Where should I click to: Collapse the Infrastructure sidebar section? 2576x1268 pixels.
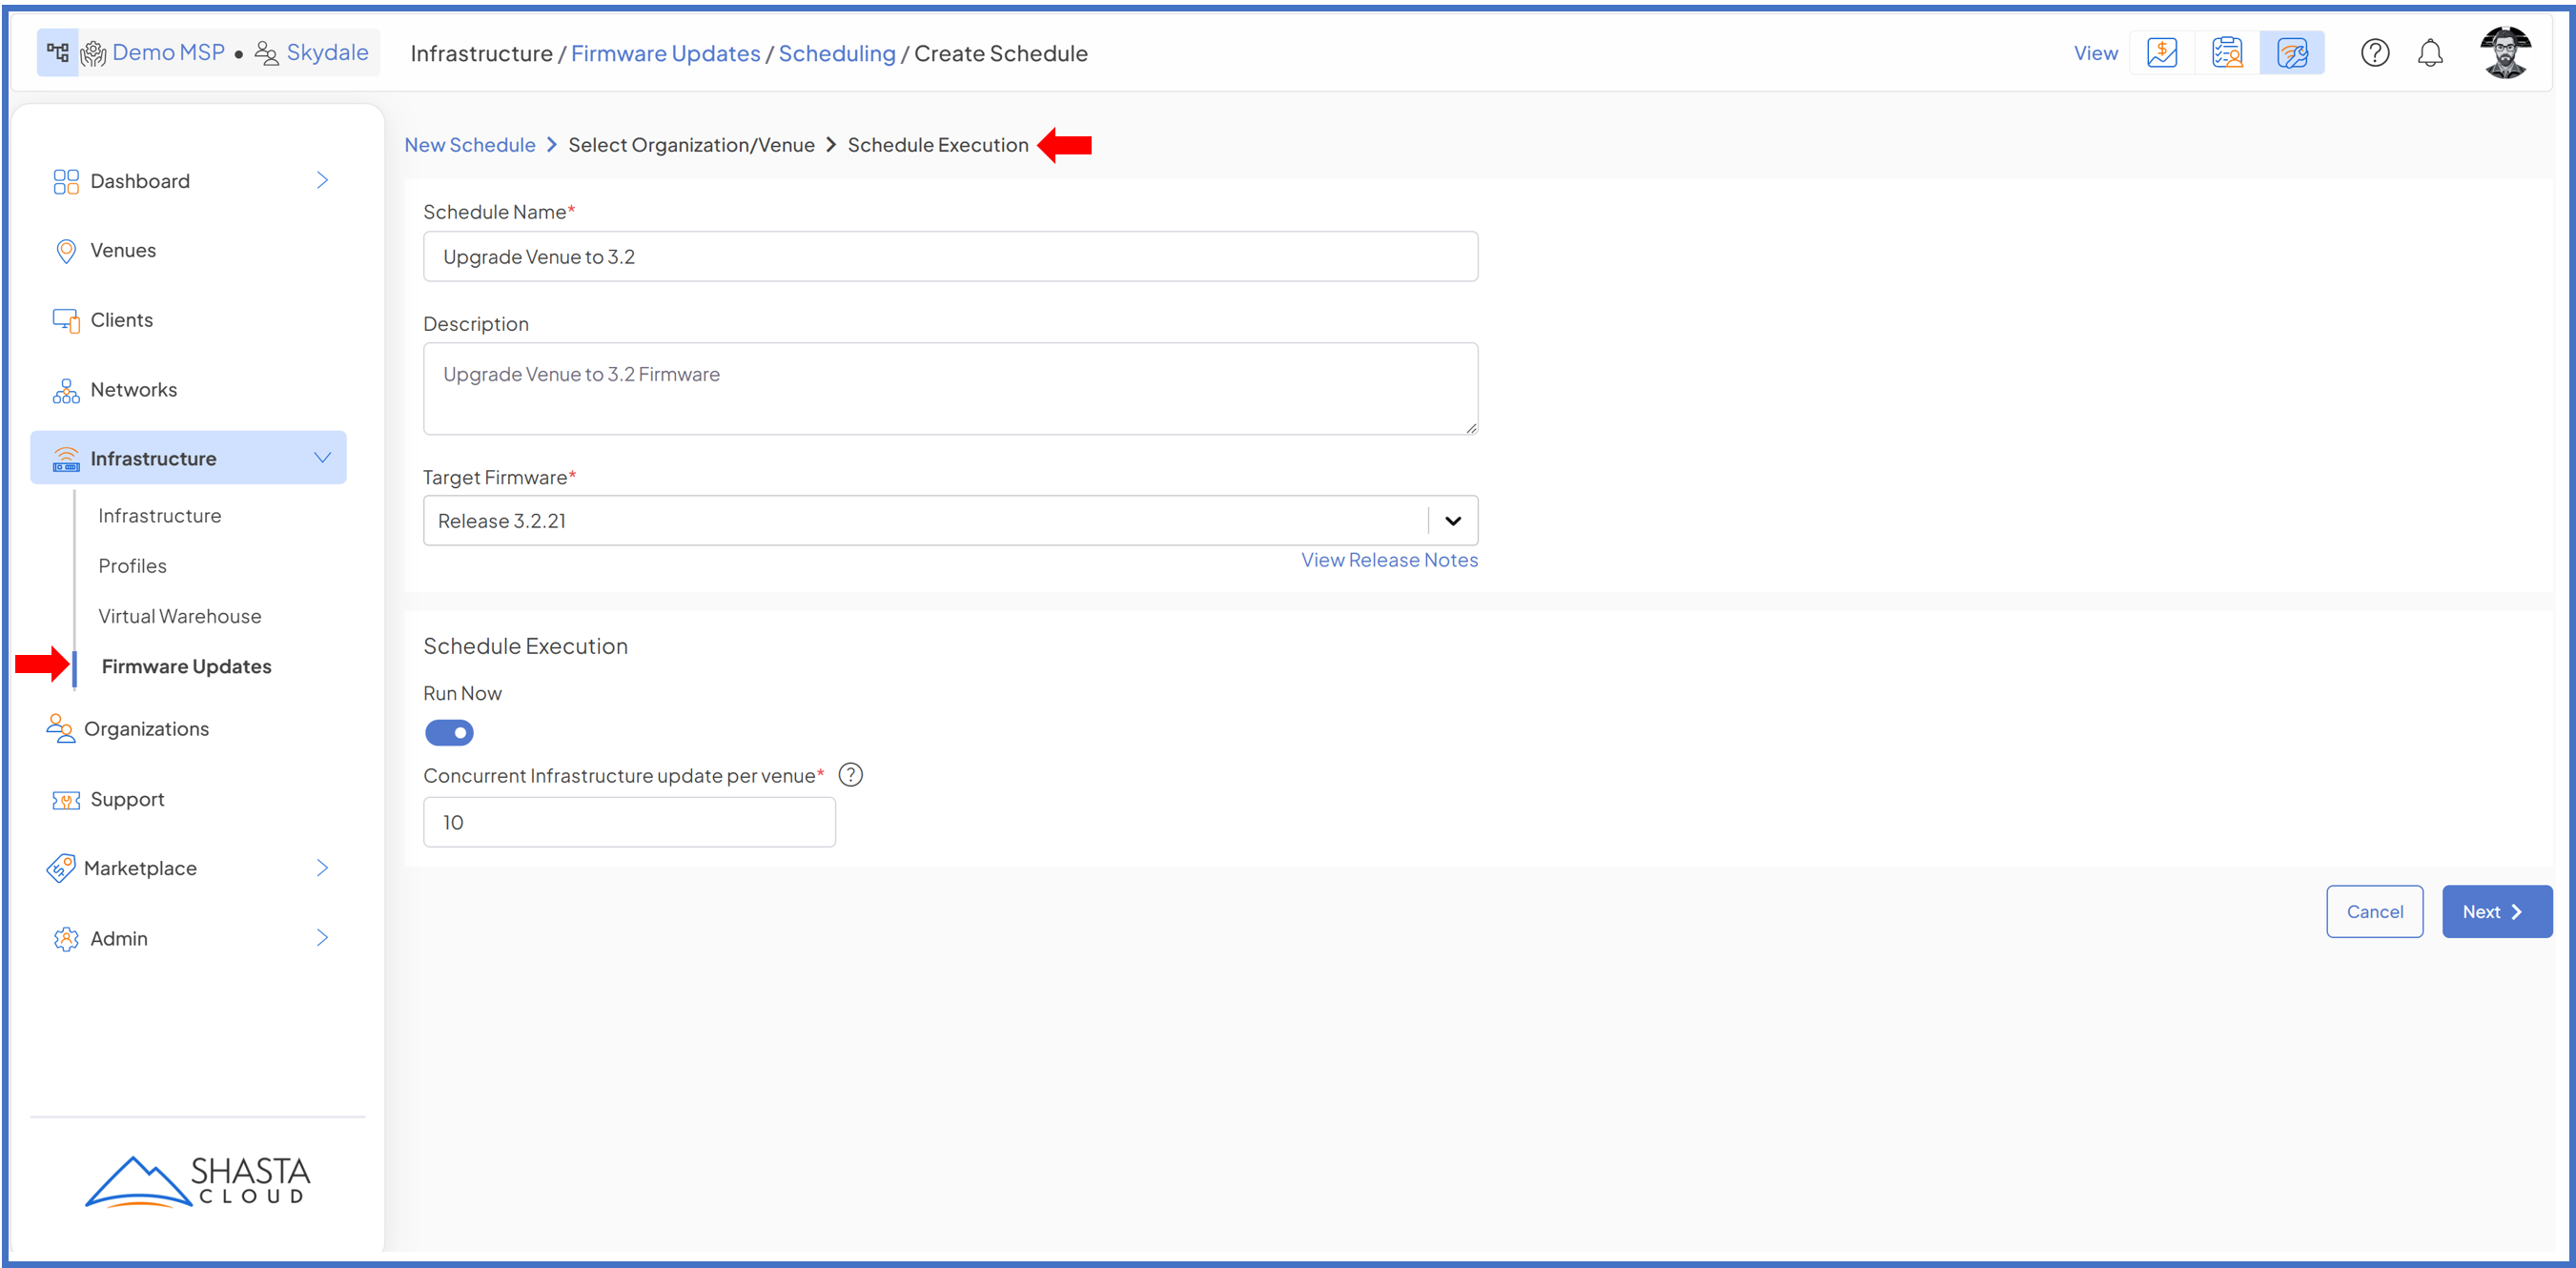(x=322, y=458)
